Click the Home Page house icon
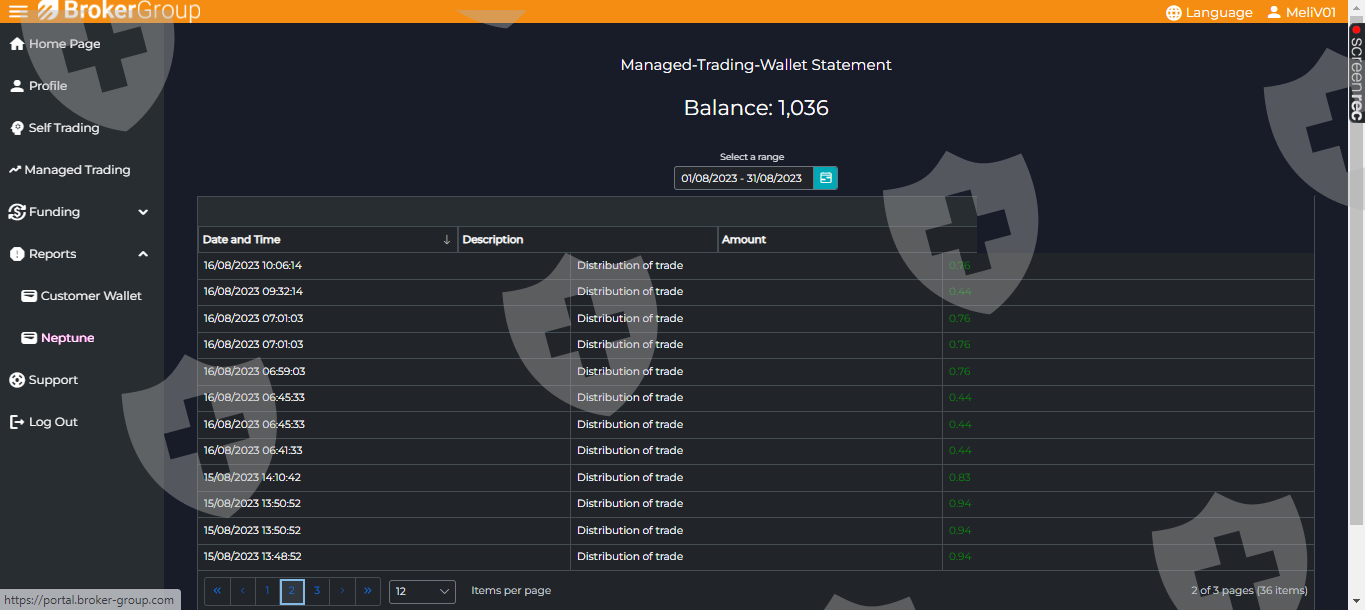This screenshot has height=610, width=1365. click(x=17, y=44)
